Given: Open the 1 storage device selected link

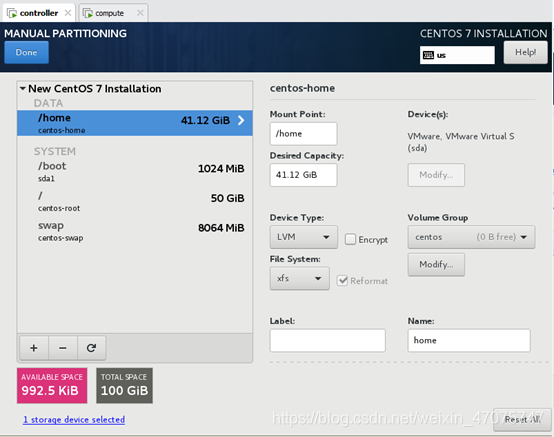Looking at the screenshot, I should 74,420.
